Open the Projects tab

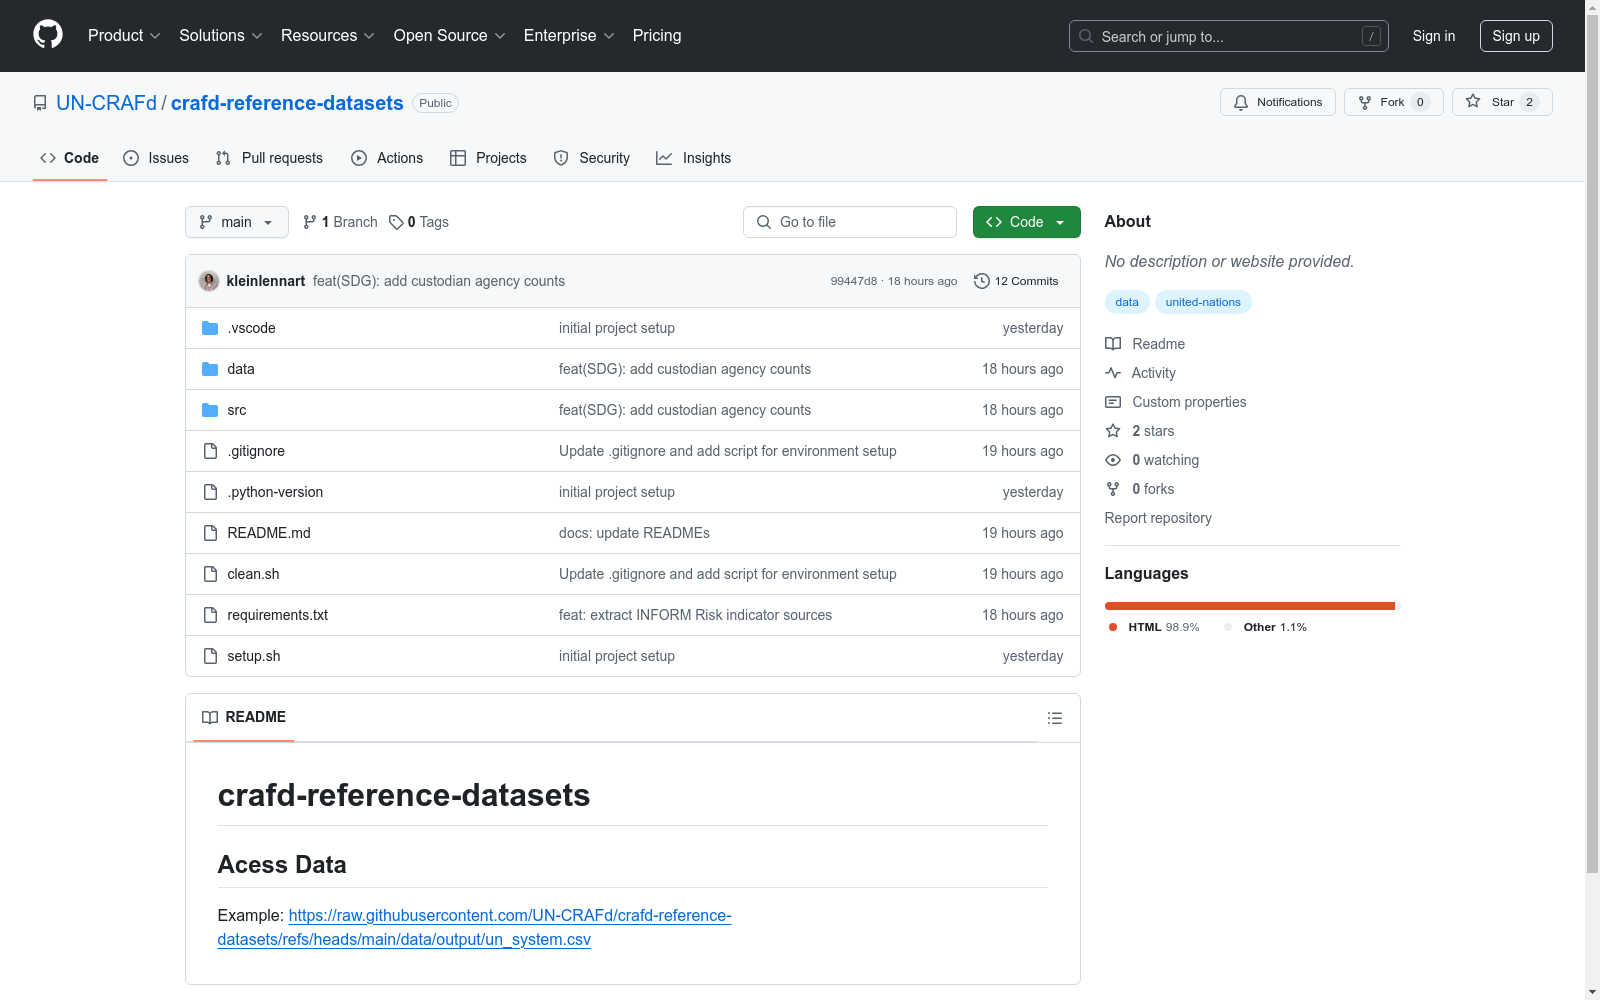pyautogui.click(x=488, y=158)
